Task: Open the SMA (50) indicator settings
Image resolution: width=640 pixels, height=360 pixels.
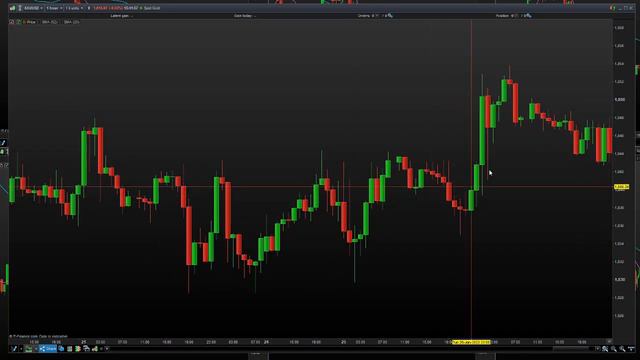Action: (x=49, y=22)
